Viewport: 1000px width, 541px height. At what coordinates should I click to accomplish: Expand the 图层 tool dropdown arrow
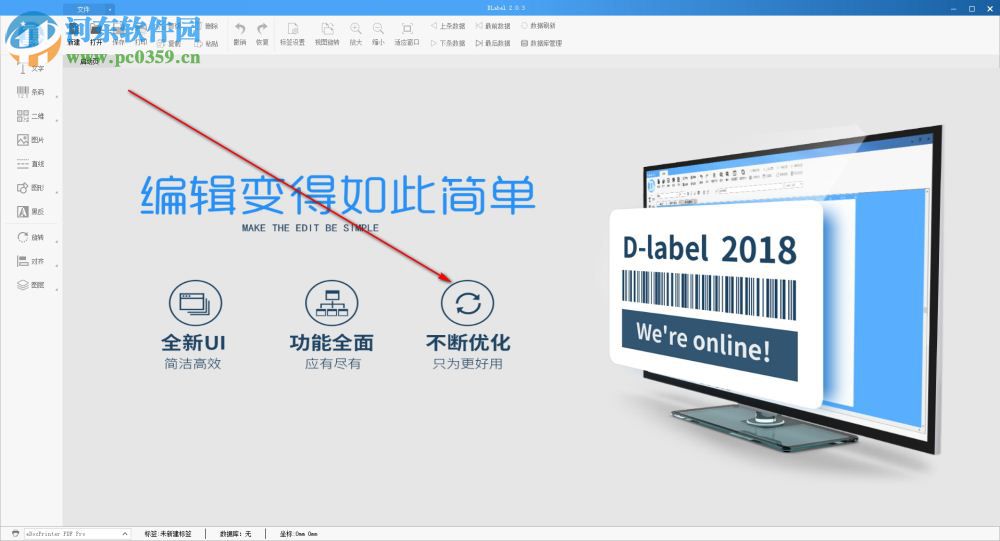(57, 290)
